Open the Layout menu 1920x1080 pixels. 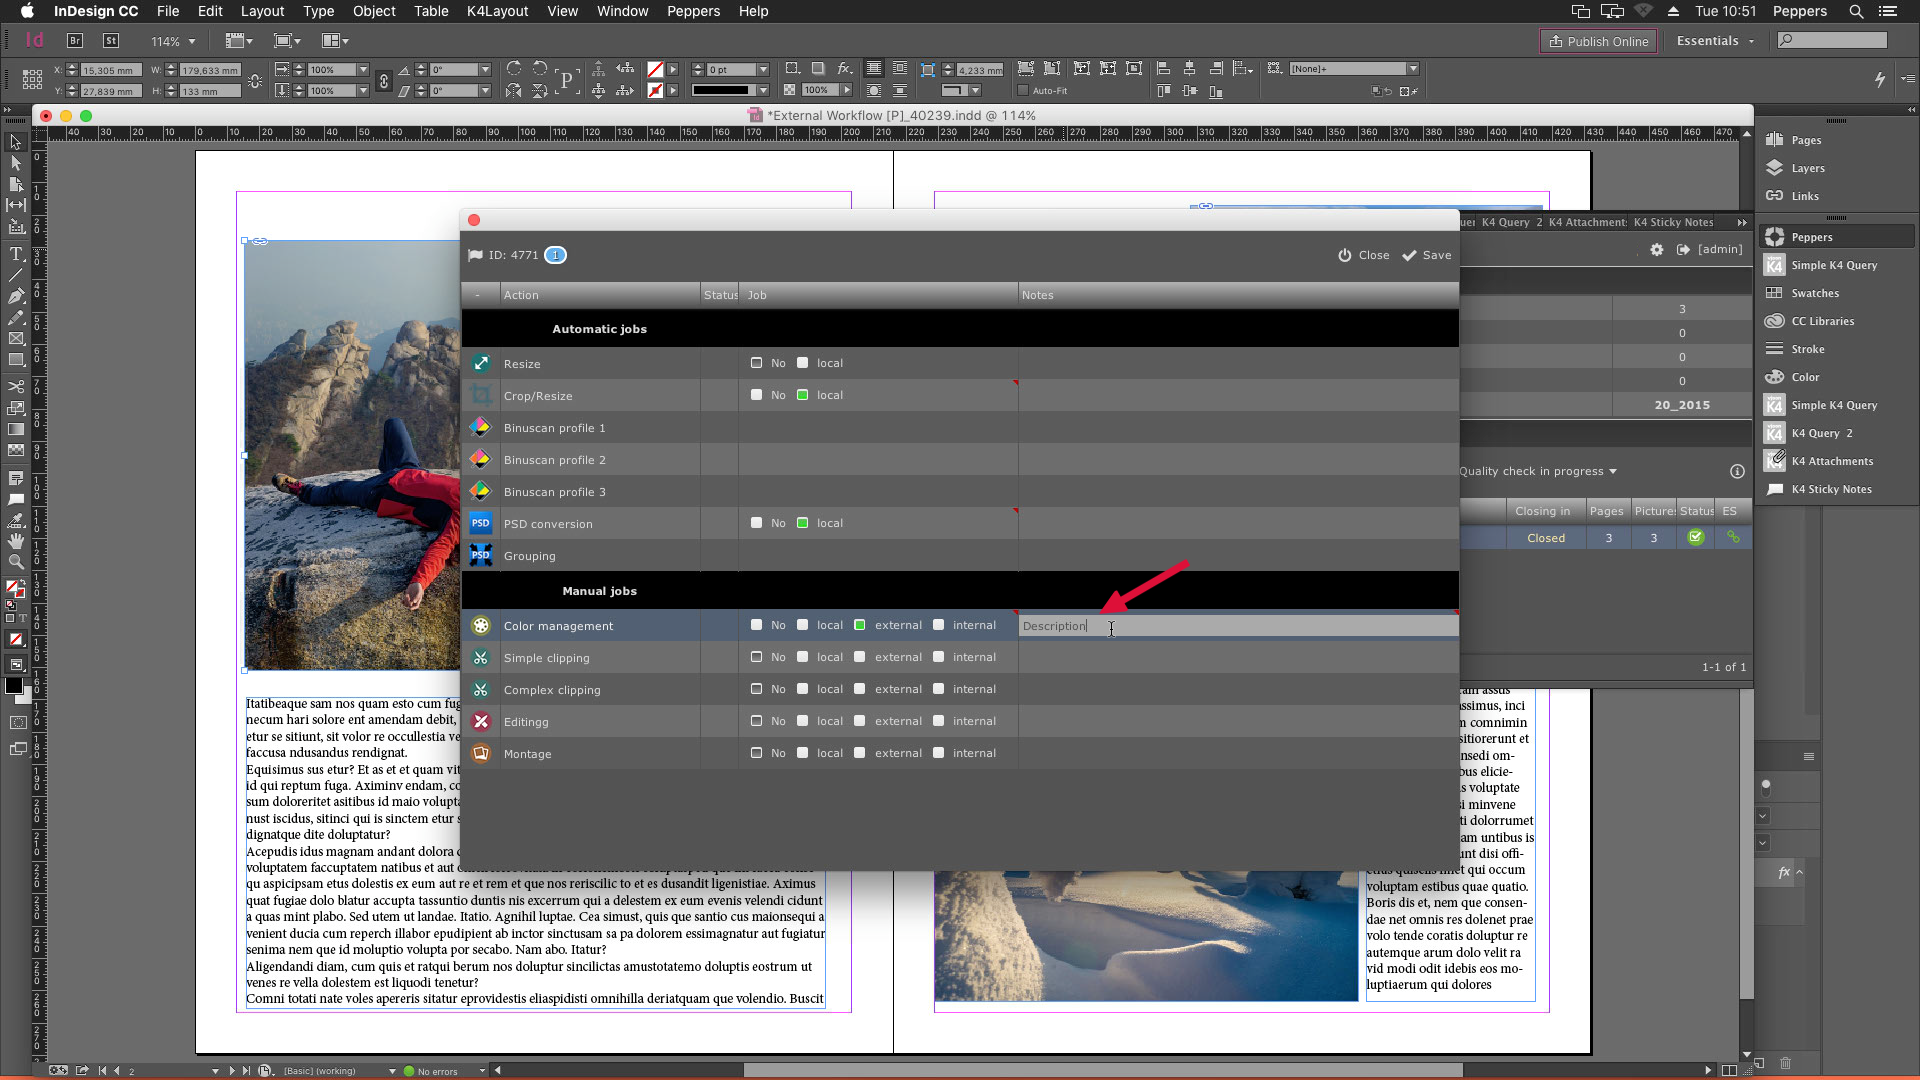click(x=262, y=11)
